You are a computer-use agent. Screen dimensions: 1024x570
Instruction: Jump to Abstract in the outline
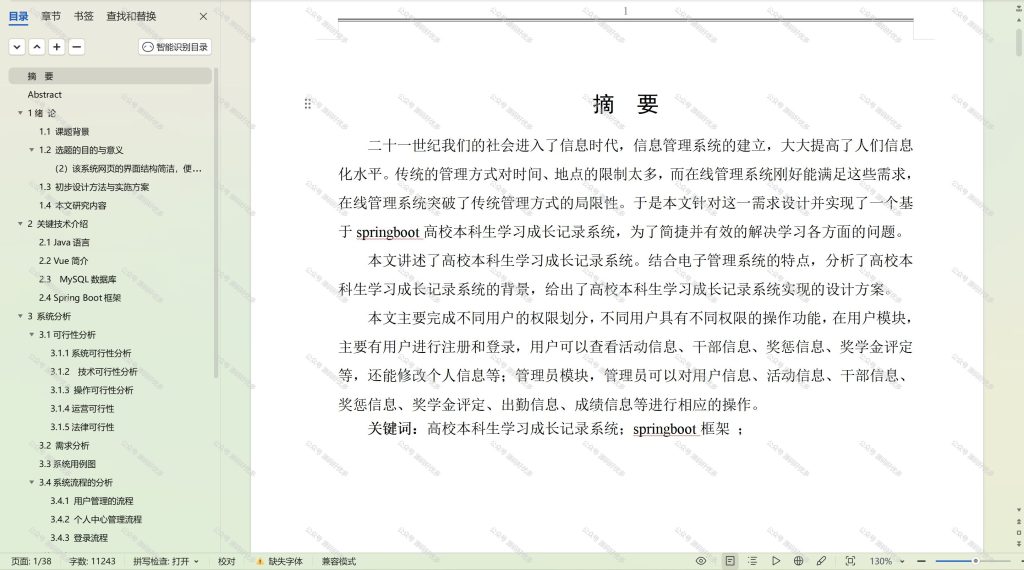coord(44,95)
